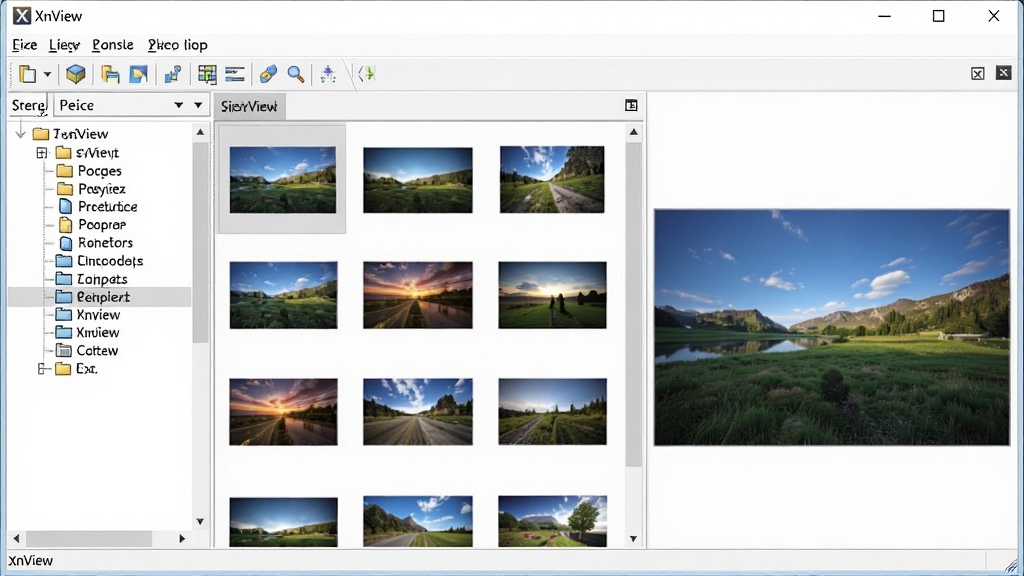Select the highlighted first thumbnail

[x=283, y=180]
